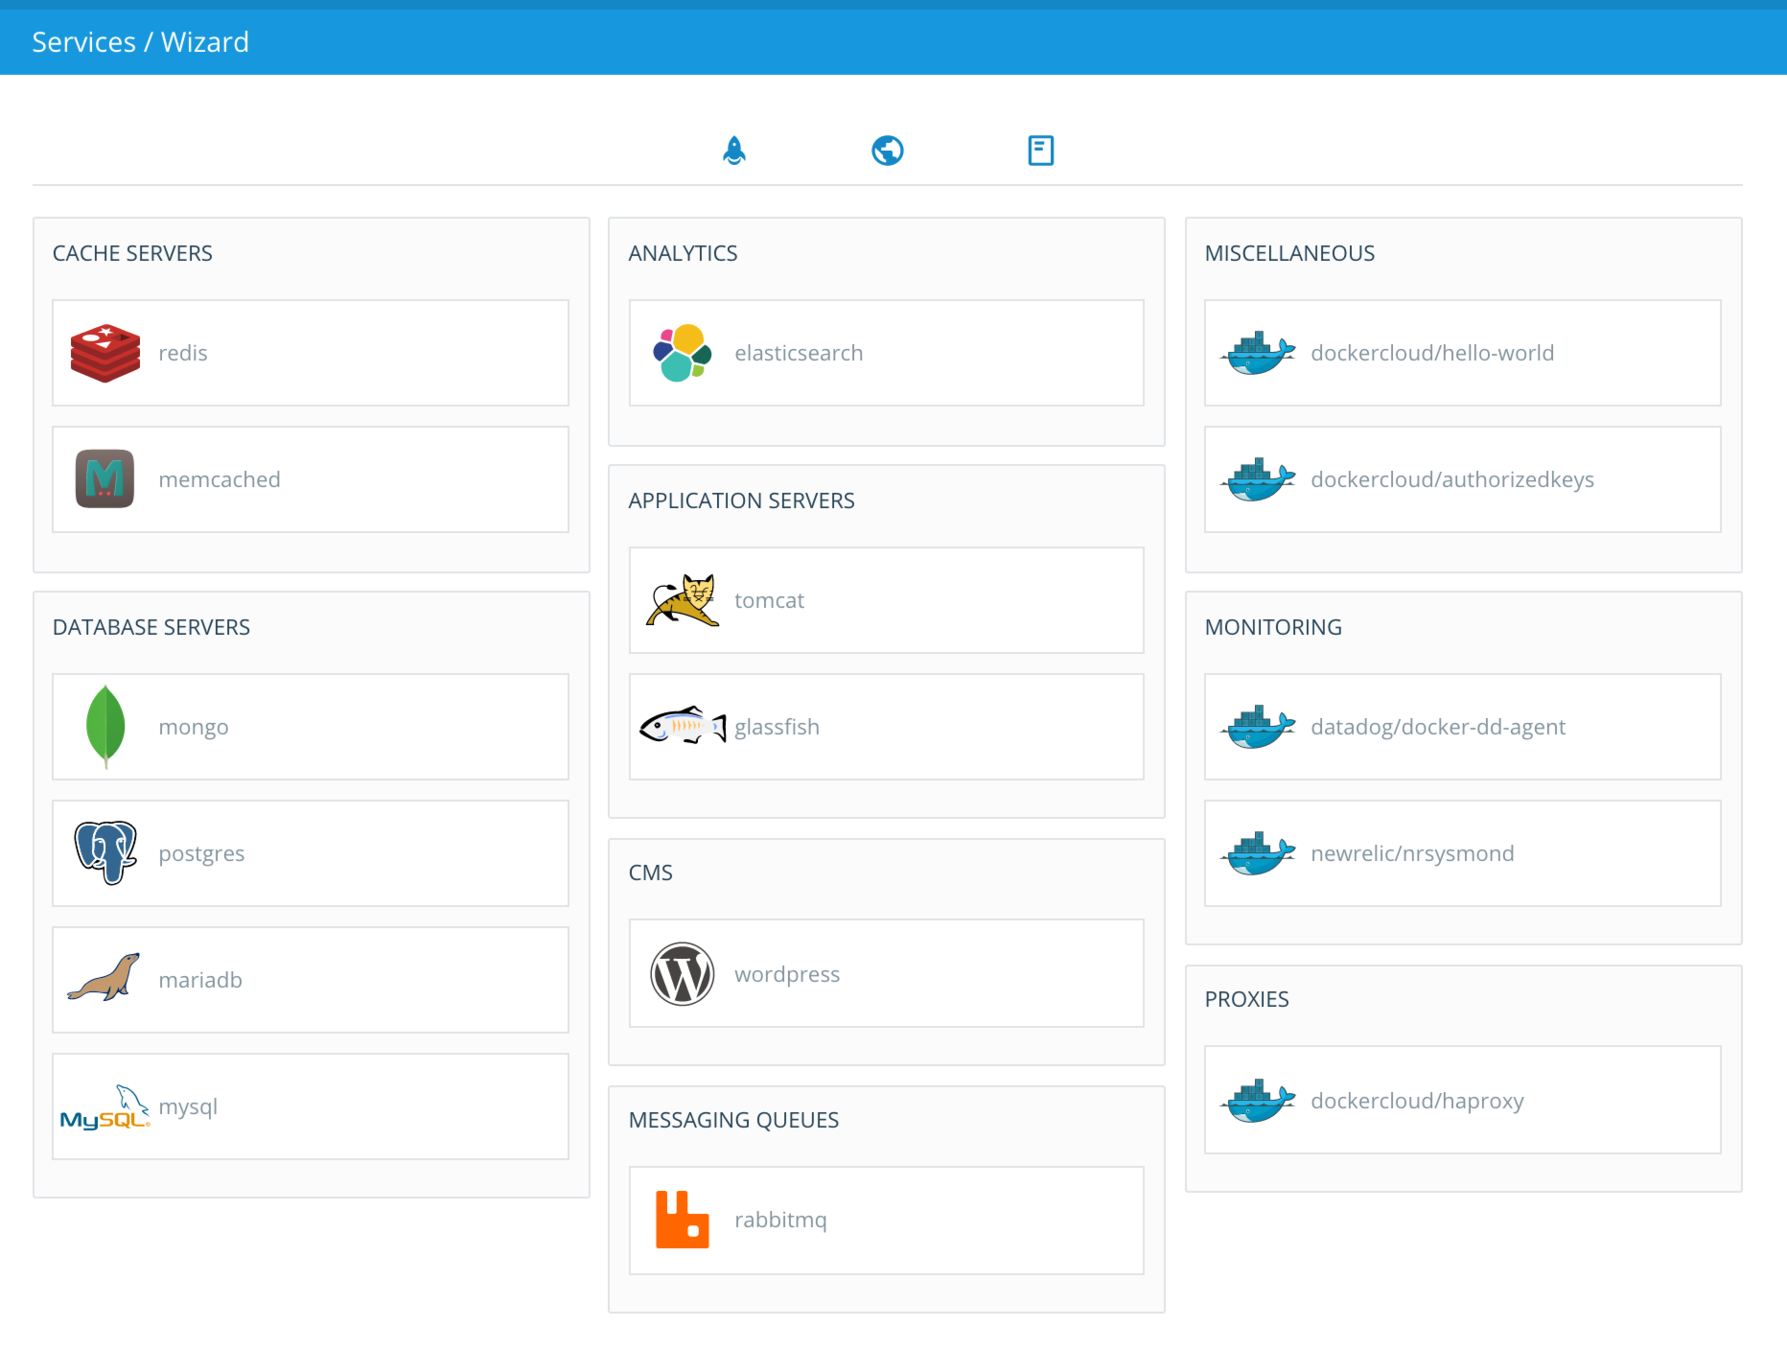Click docker whale icon for haproxy
Image resolution: width=1787 pixels, height=1350 pixels.
(x=1258, y=1100)
